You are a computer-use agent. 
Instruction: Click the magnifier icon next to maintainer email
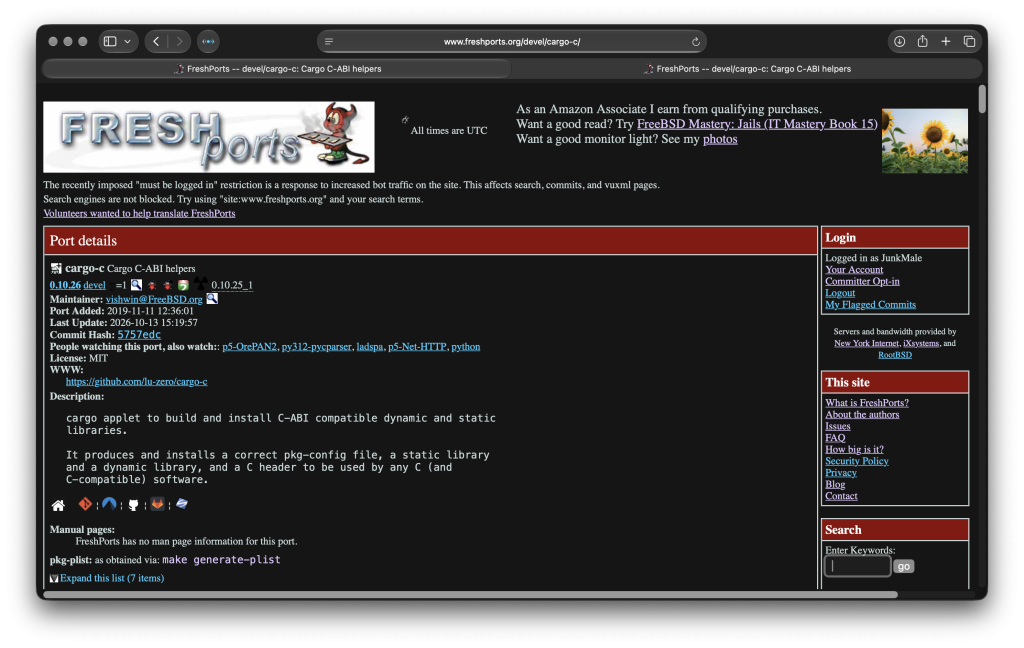pyautogui.click(x=212, y=299)
